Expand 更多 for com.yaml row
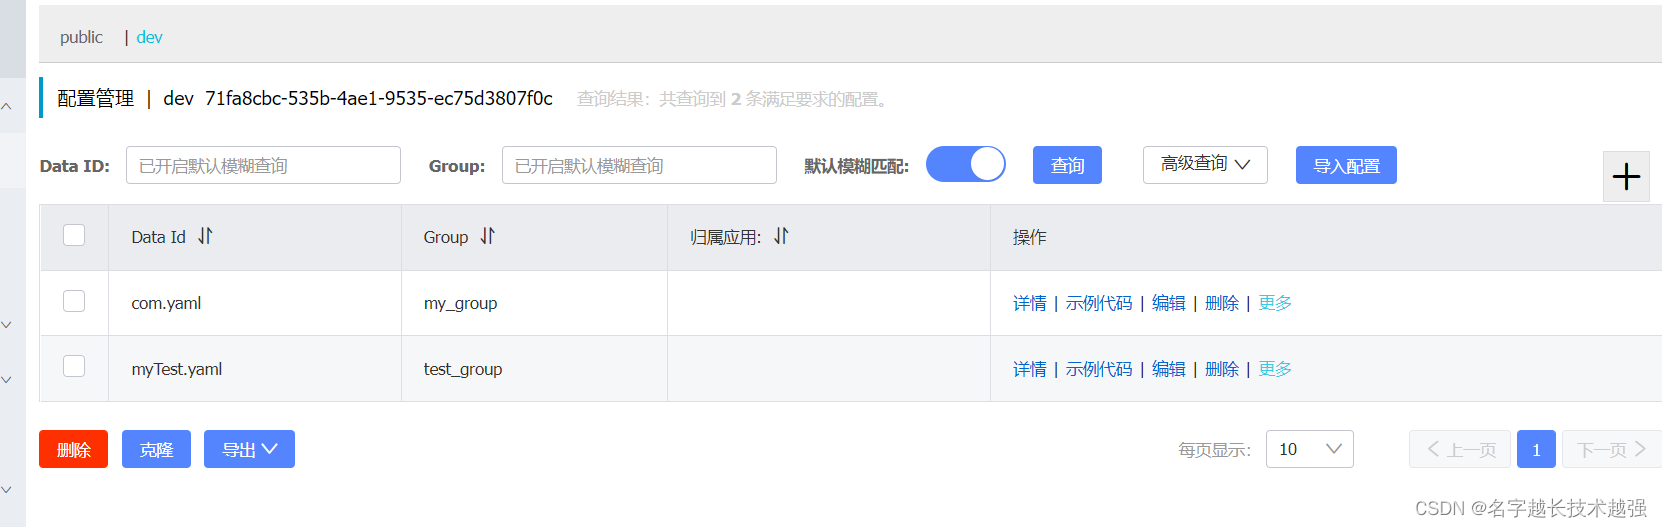1662x527 pixels. tap(1275, 303)
